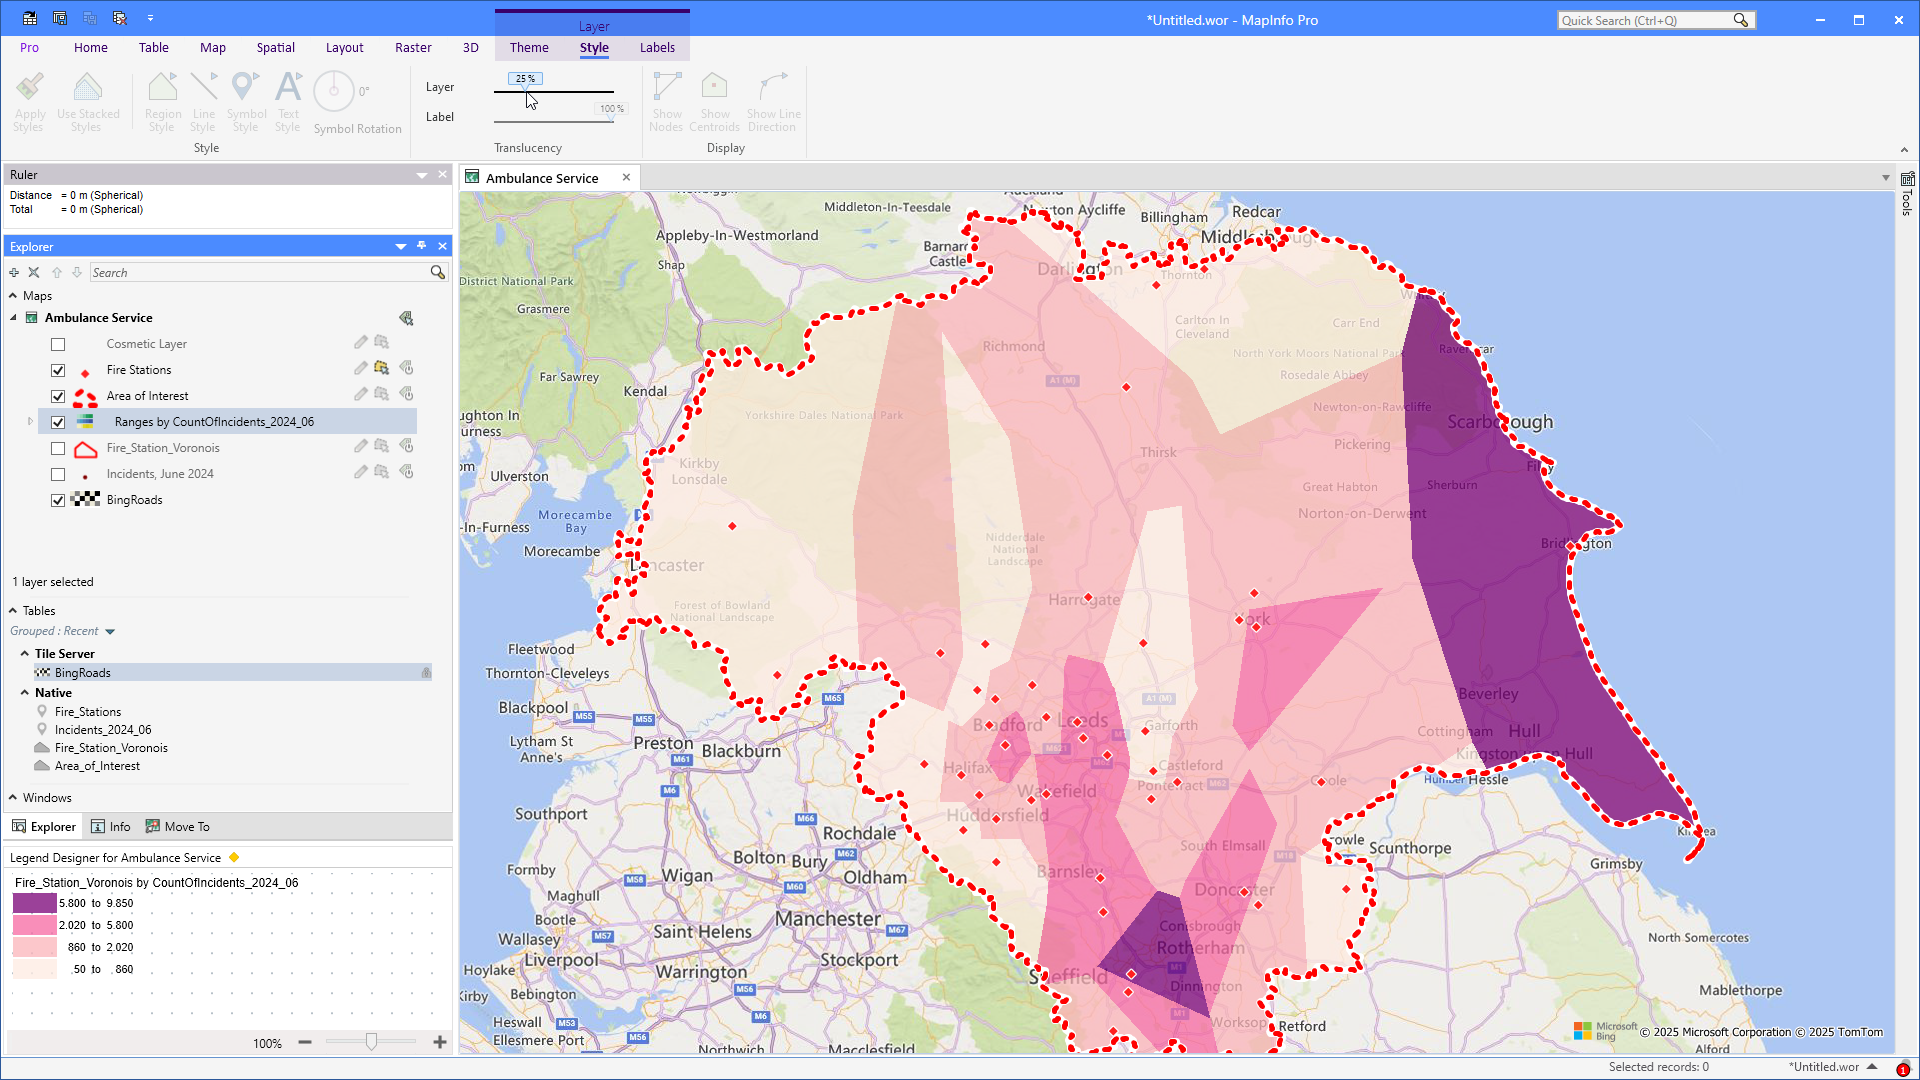Expand the Ranges by CountOfIncidents layer
Viewport: 1920px width, 1080px height.
(x=30, y=422)
